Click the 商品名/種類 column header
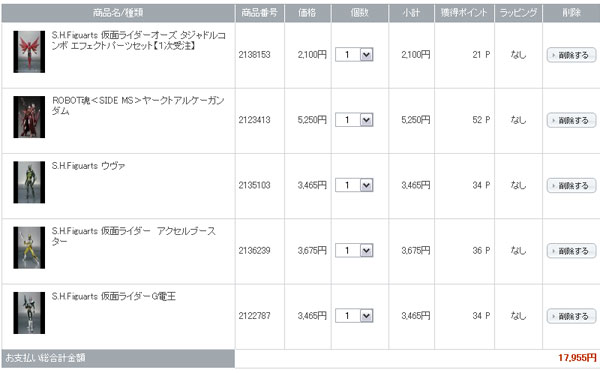This screenshot has height=373, width=600. 118,13
